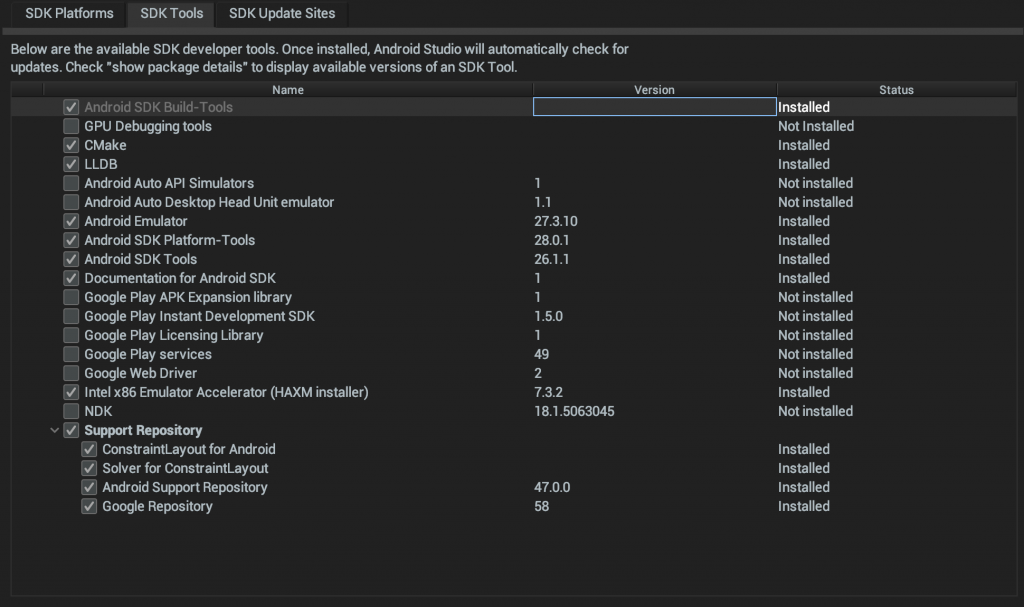The image size is (1024, 607).
Task: Click the Google Play services version 49
Action: point(541,354)
